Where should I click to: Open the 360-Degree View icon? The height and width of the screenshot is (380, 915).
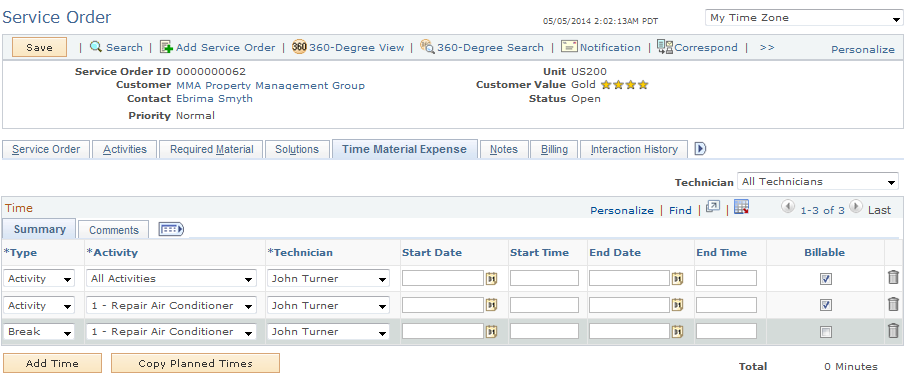click(299, 47)
